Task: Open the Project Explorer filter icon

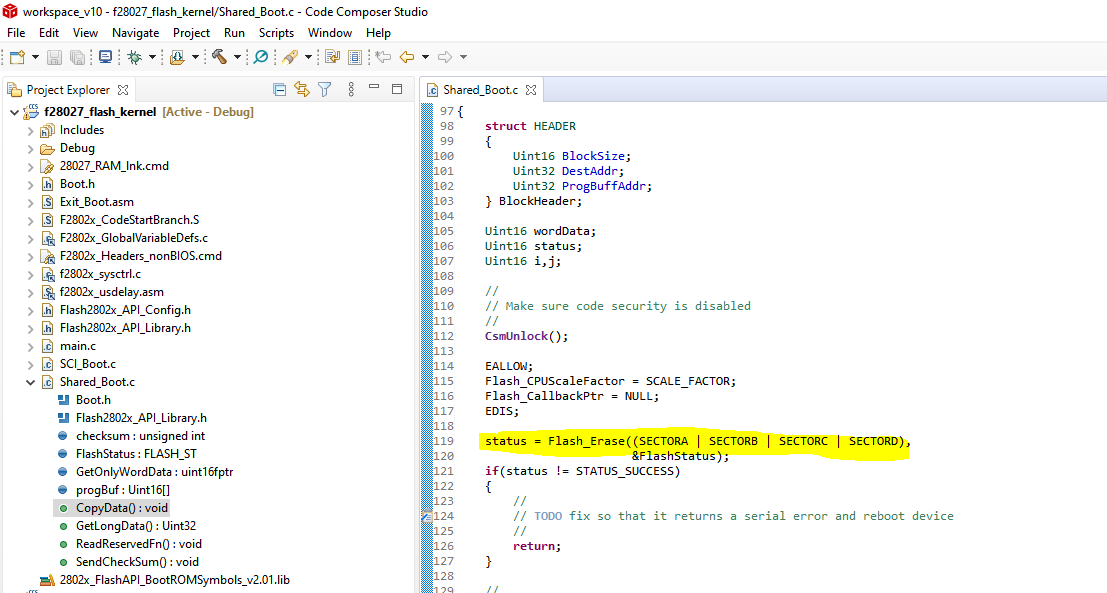Action: click(325, 90)
